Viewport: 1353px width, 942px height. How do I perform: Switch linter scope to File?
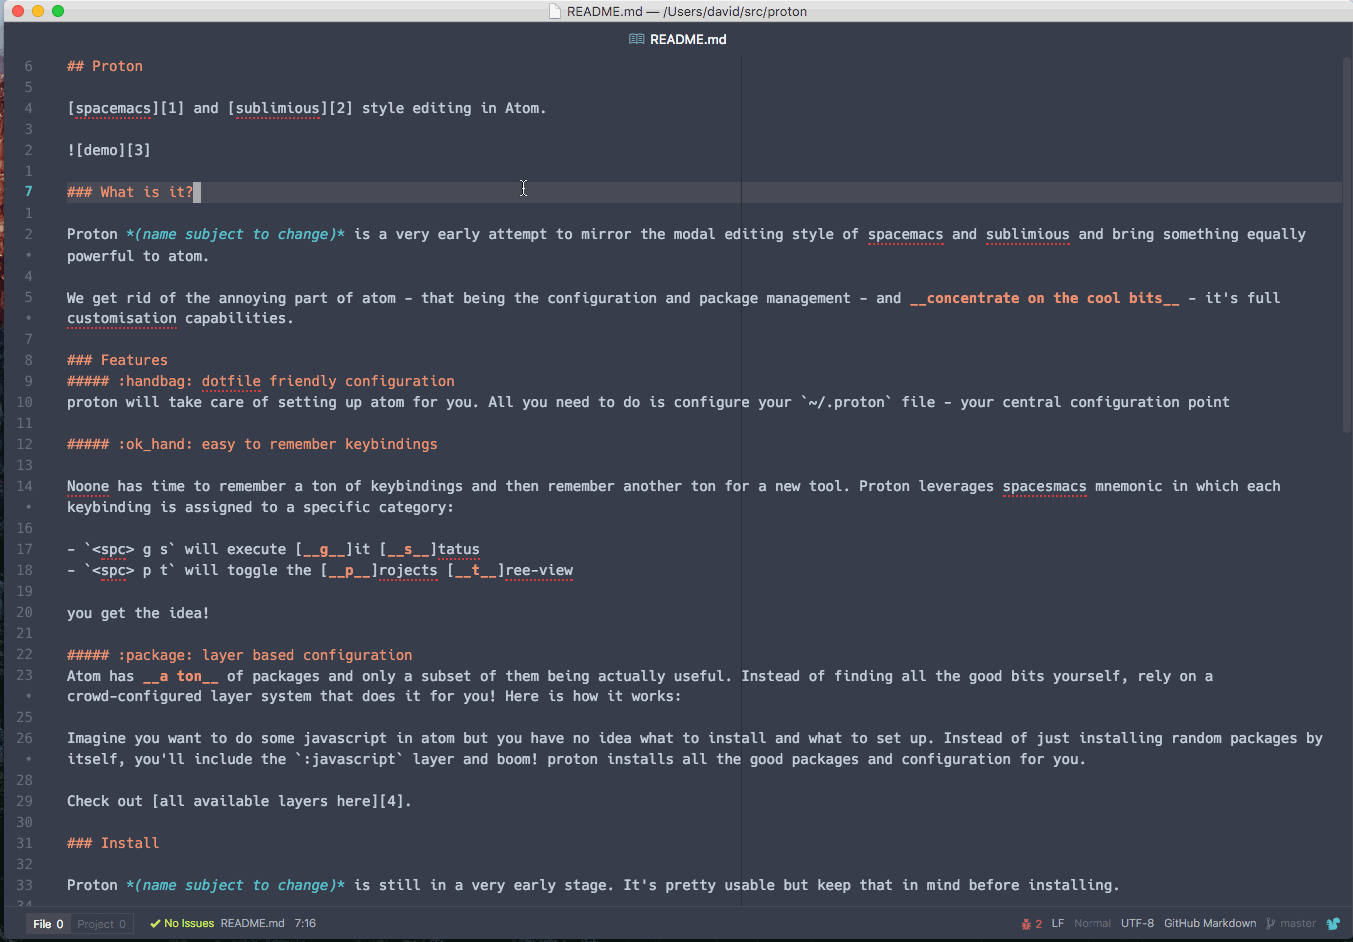(48, 924)
